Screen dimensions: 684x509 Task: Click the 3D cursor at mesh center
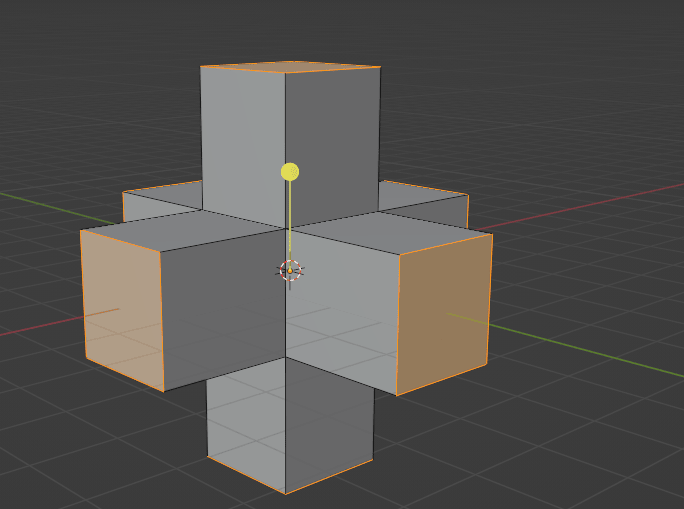click(290, 270)
